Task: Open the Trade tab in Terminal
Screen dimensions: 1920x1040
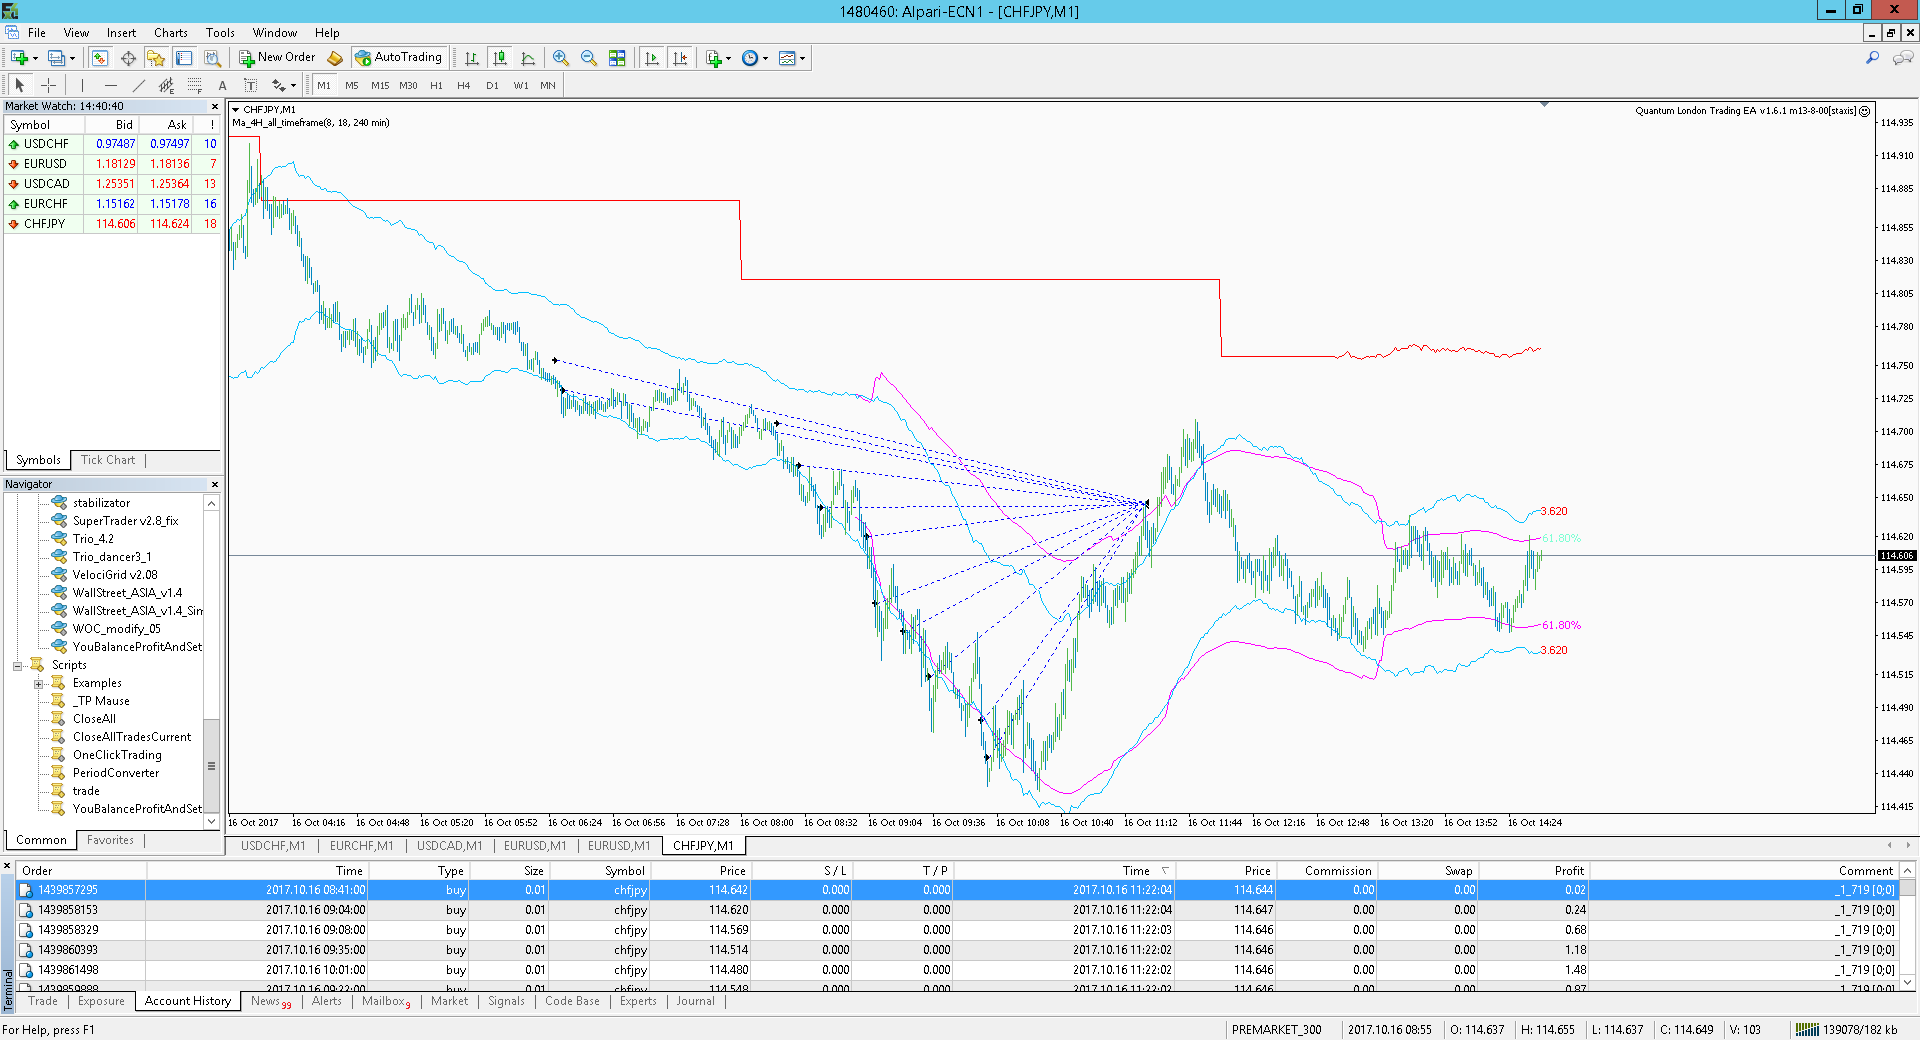Action: [43, 1001]
